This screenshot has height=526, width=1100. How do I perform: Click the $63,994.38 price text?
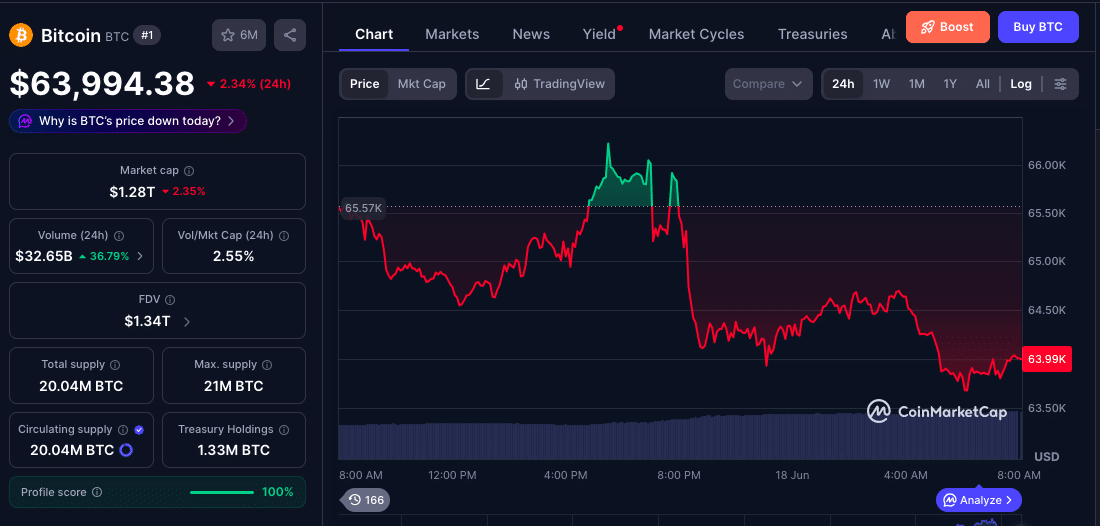click(102, 84)
